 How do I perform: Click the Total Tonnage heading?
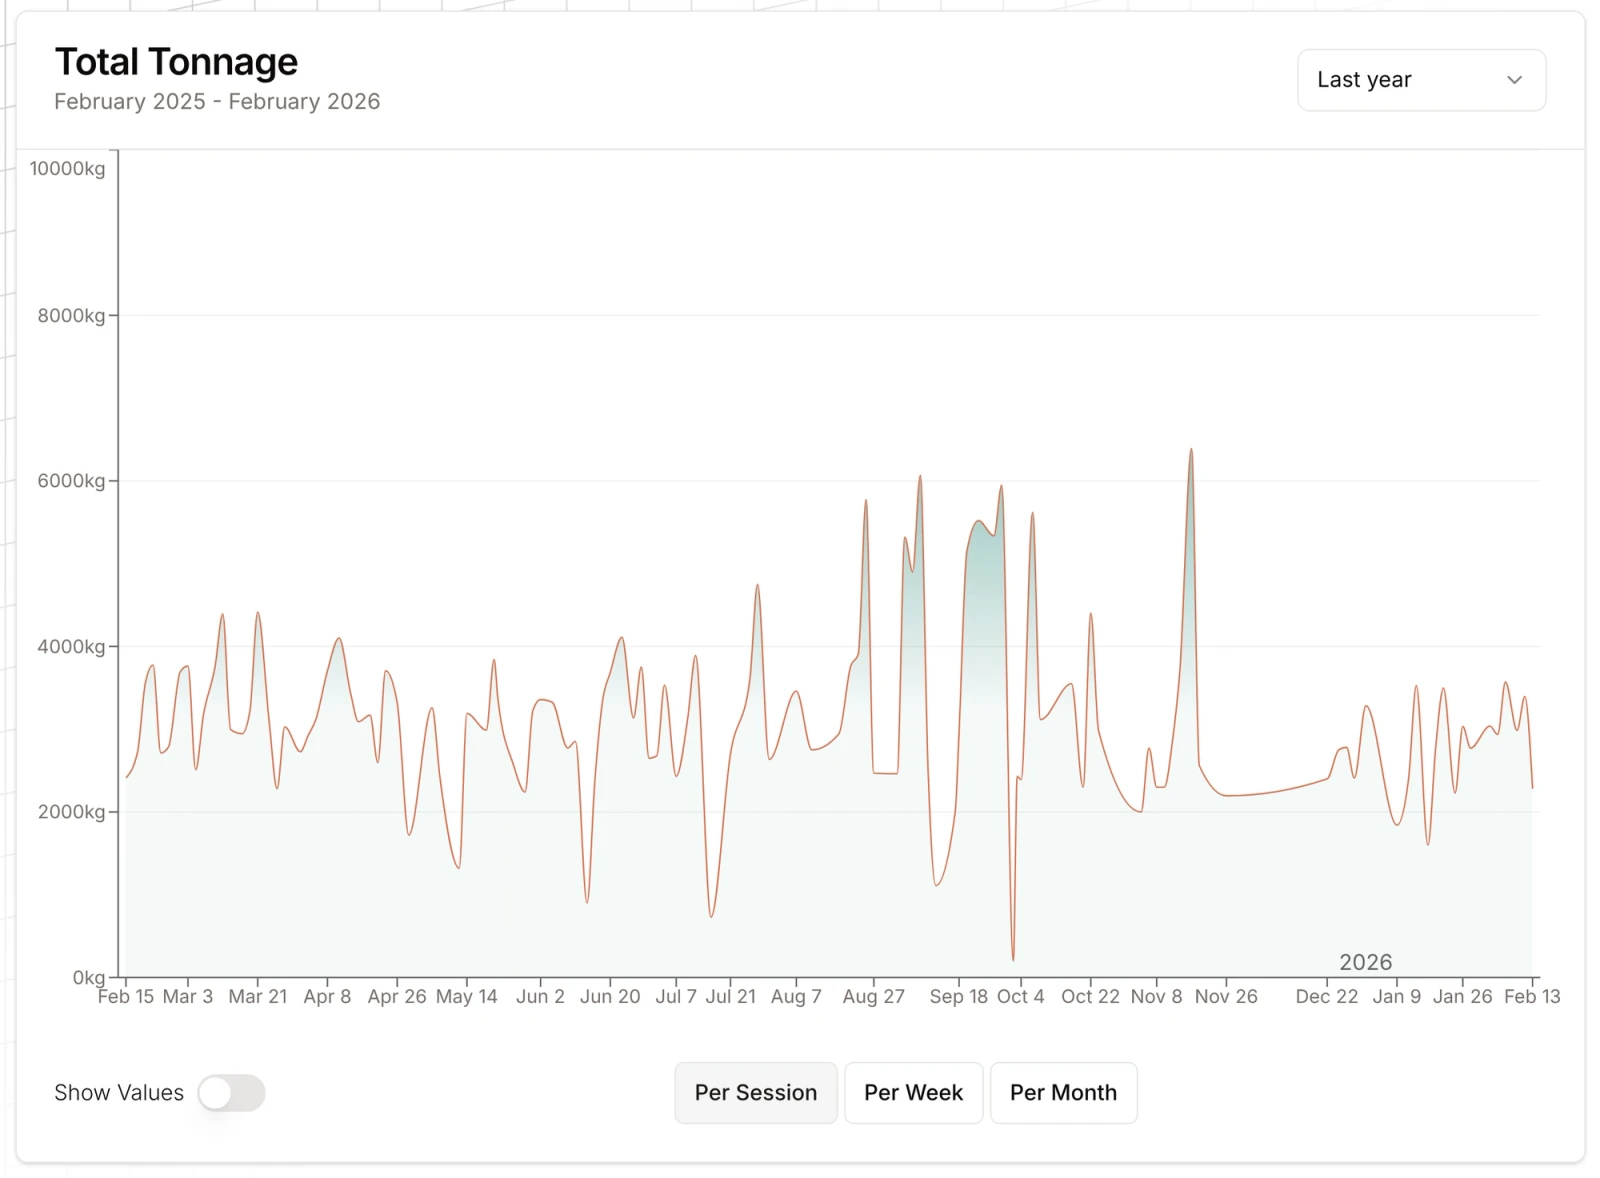coord(176,62)
